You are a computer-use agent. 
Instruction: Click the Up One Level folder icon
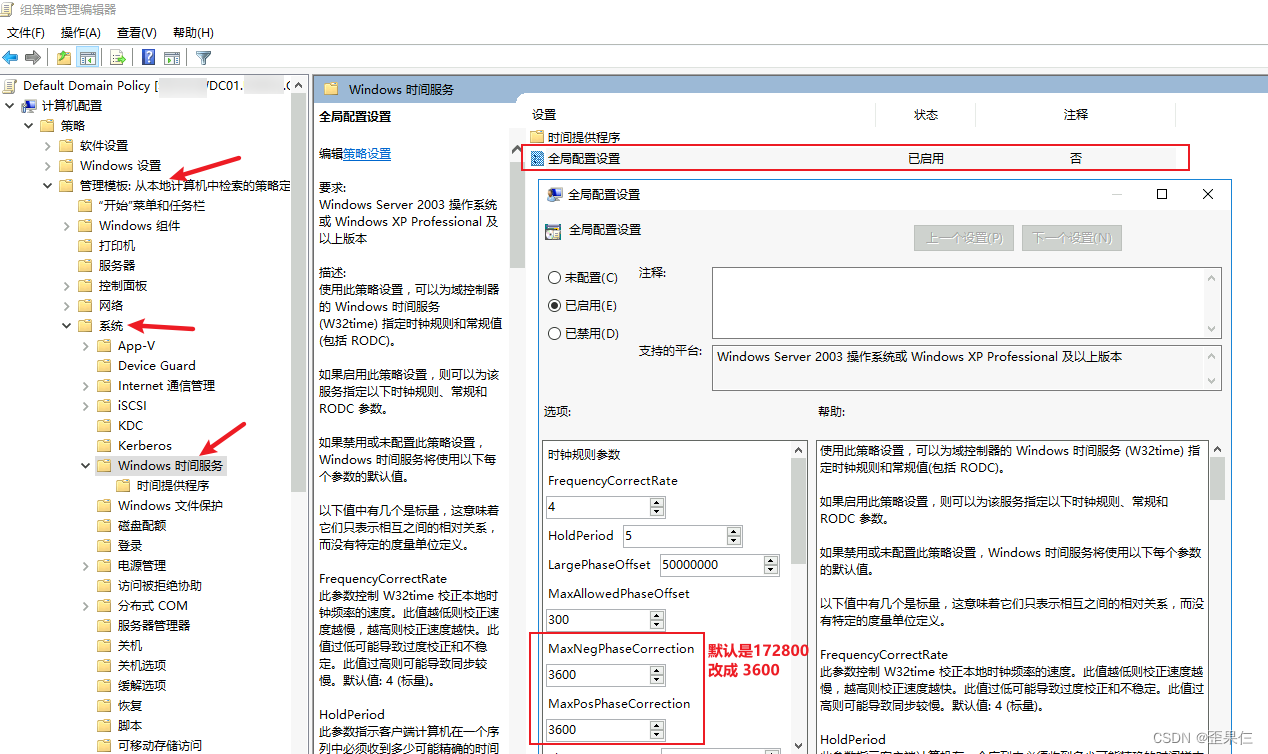[64, 58]
